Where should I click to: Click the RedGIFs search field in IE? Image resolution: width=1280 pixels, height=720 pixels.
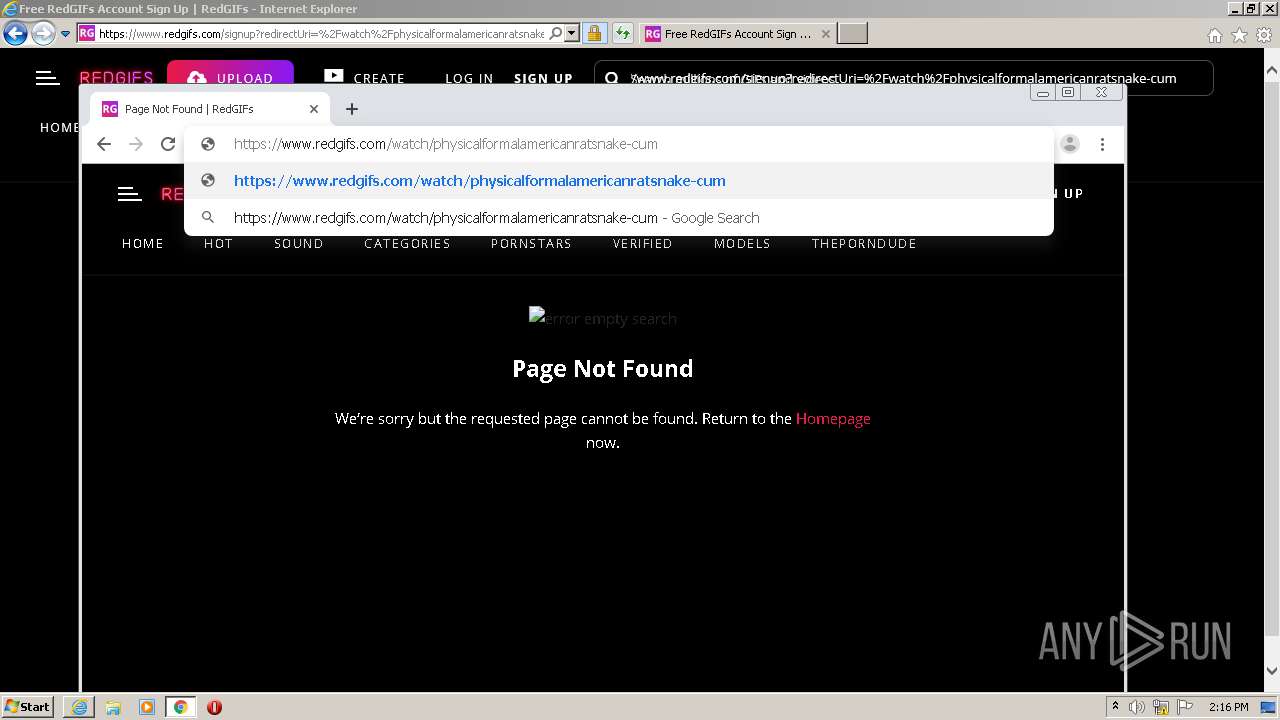[903, 78]
